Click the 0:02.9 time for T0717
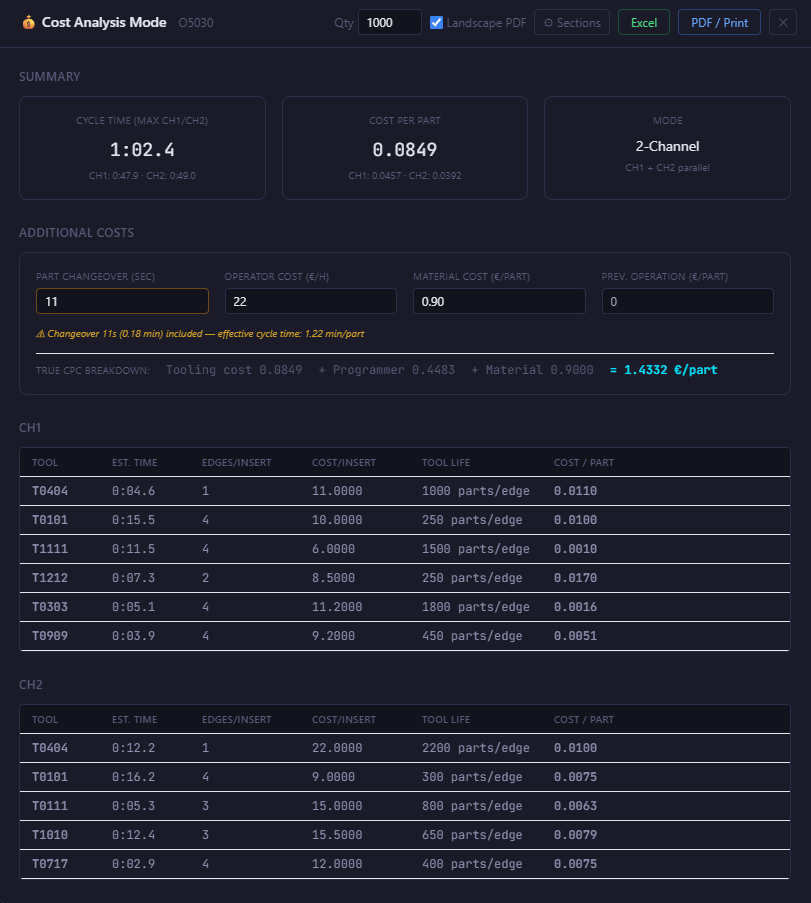Screen dimensions: 811x903 [133, 864]
